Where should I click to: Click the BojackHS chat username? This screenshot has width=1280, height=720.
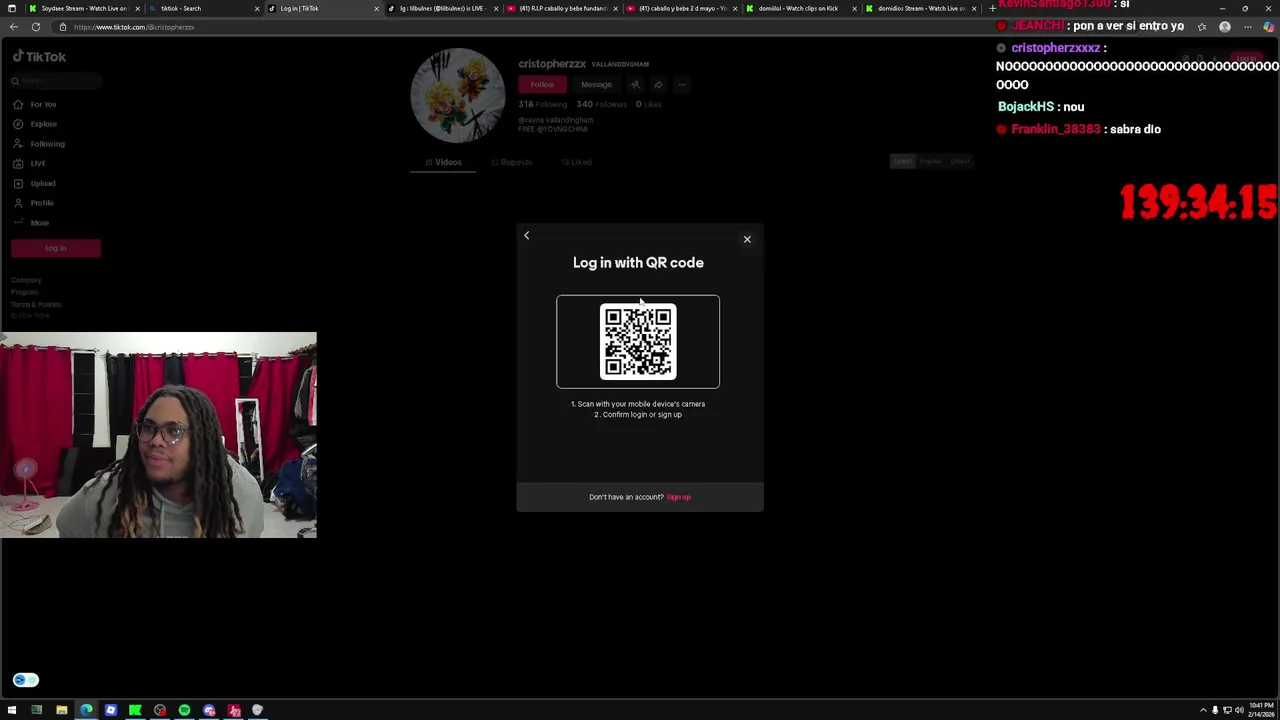pyautogui.click(x=1026, y=107)
